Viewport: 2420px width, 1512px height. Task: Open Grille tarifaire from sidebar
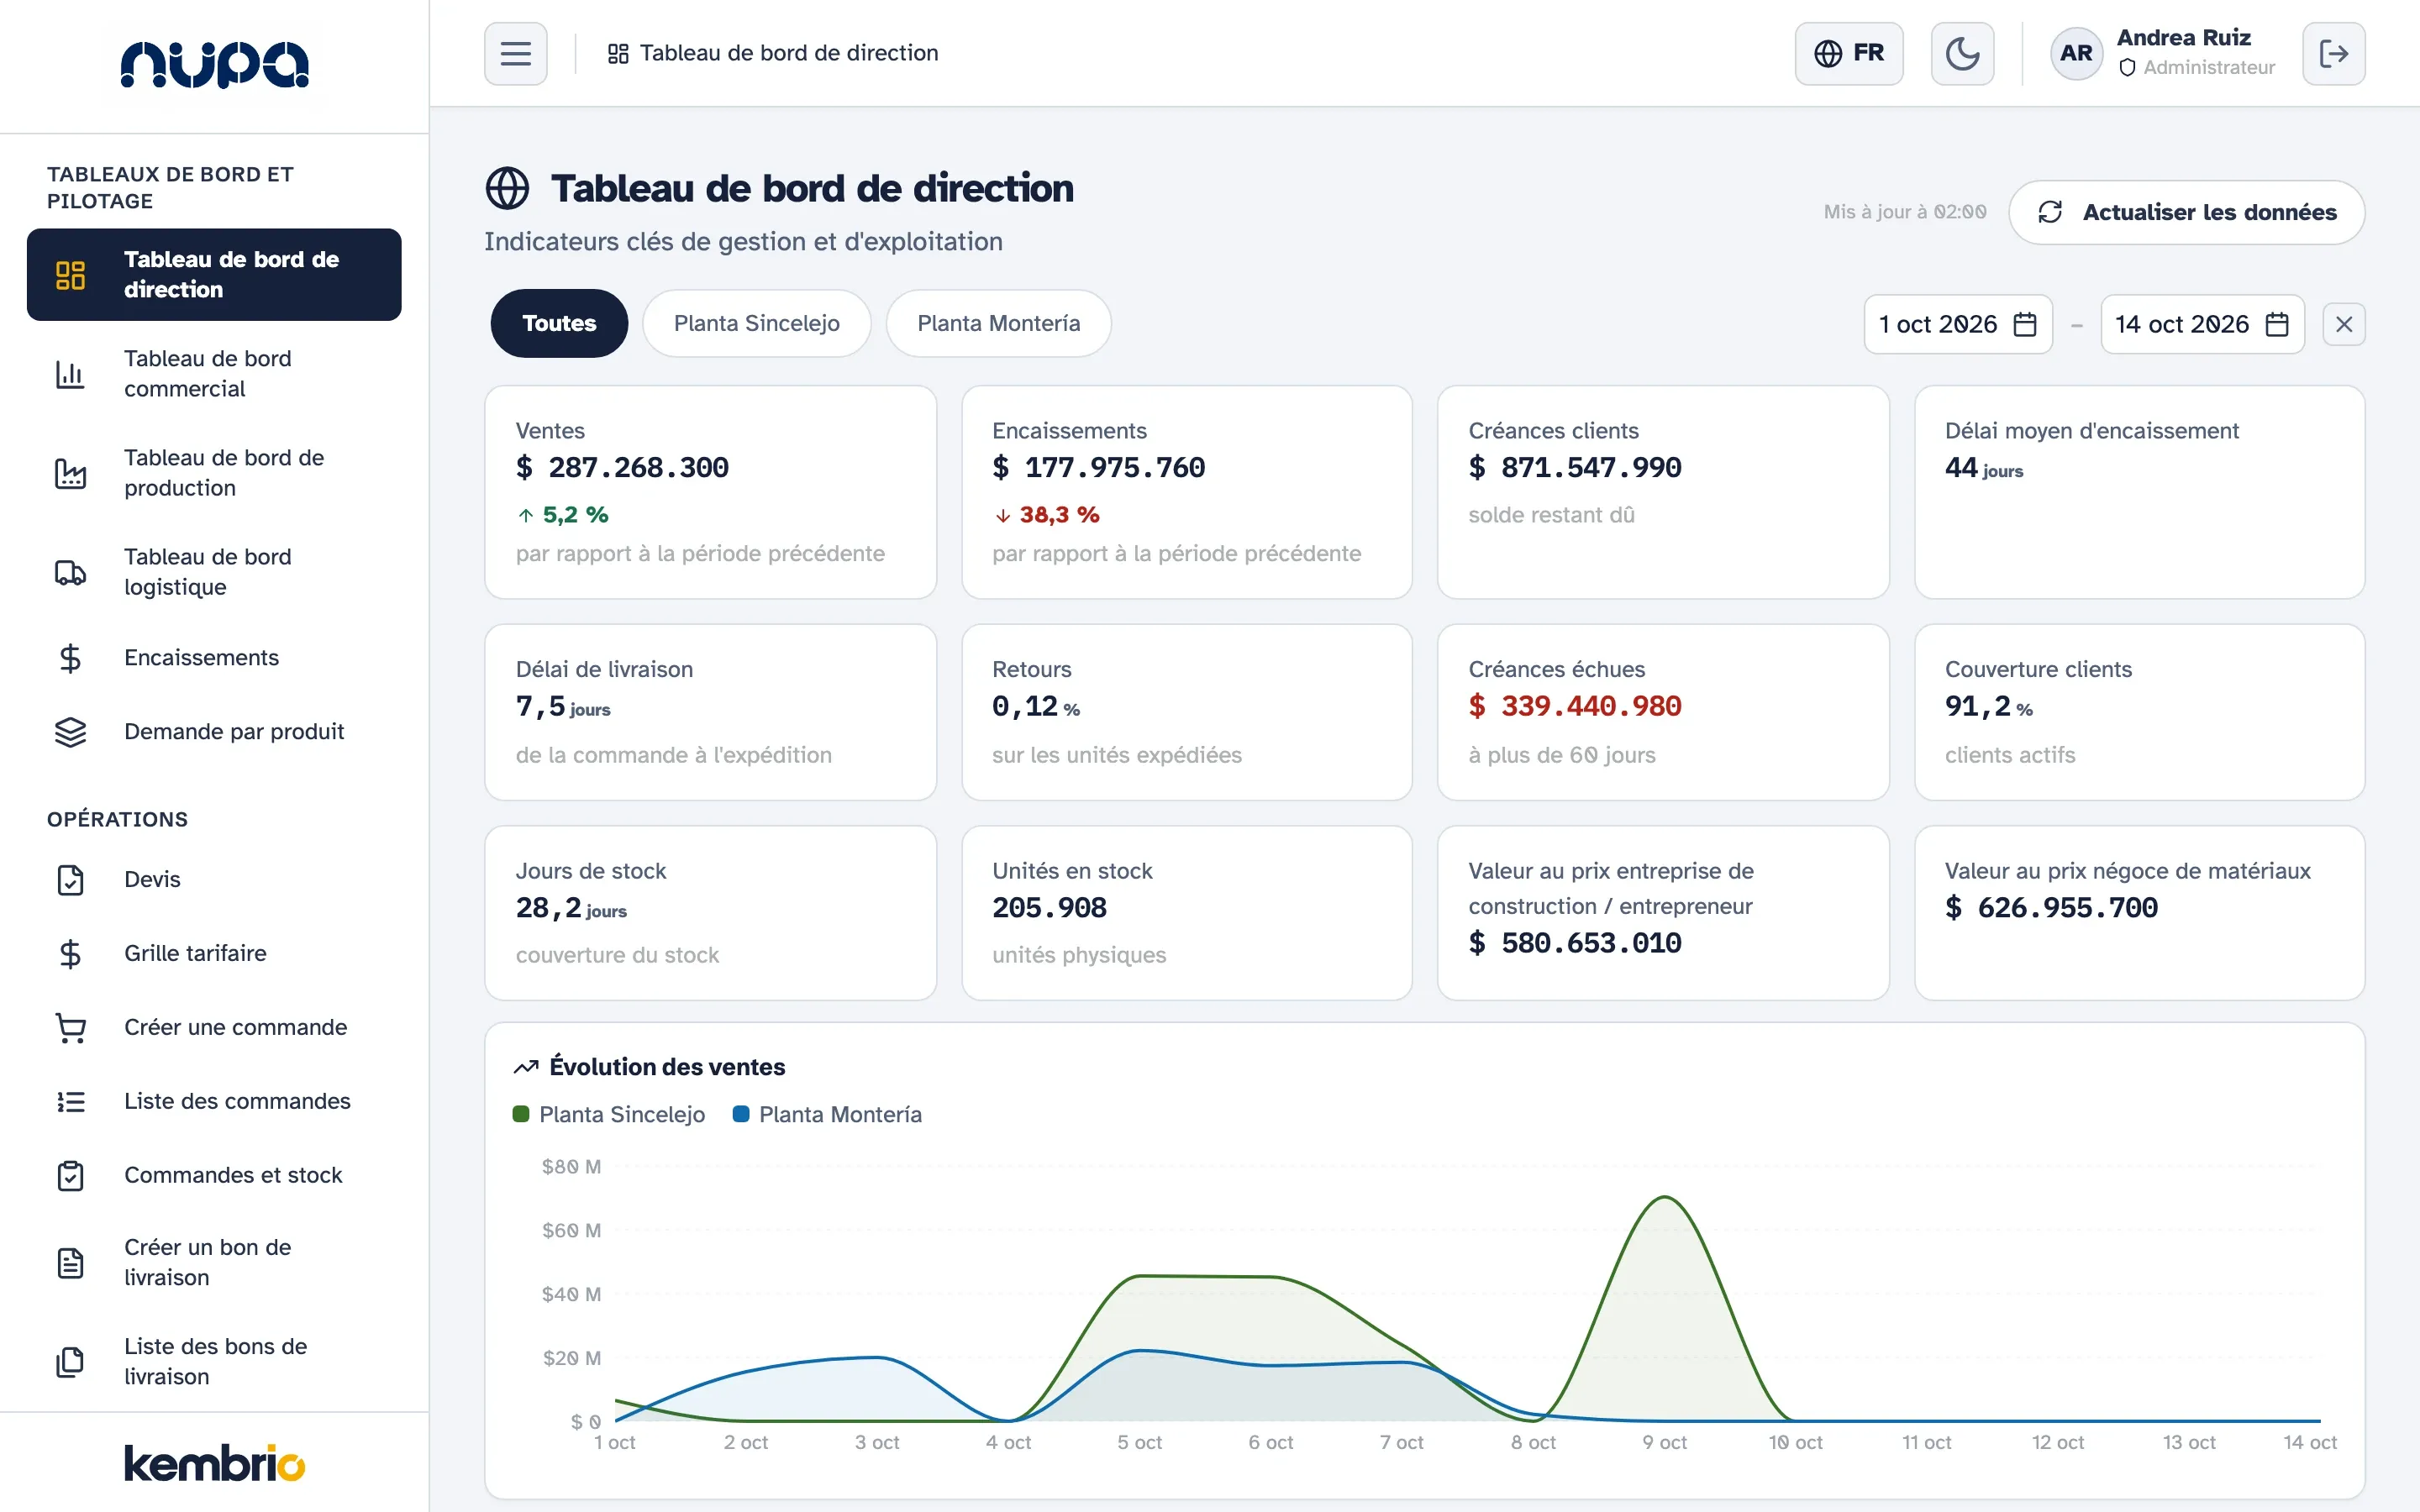coord(214,954)
